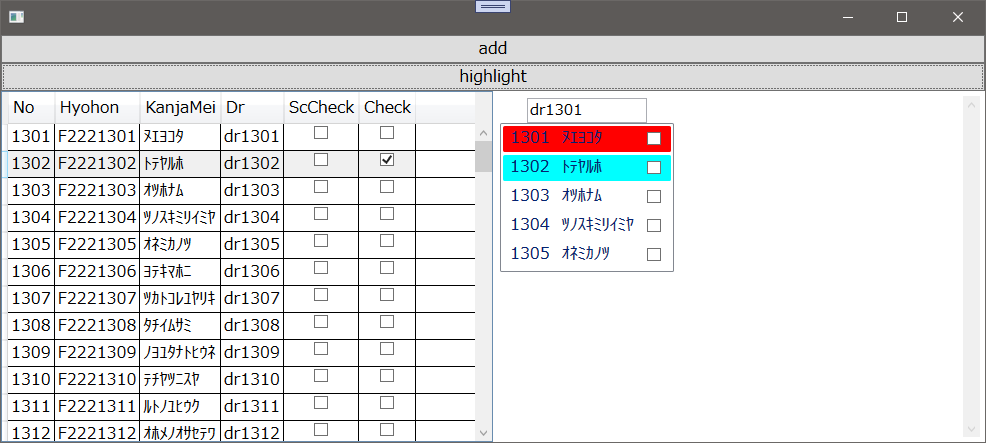Click the dr1310 cell in grid
This screenshot has width=986, height=443.
(x=252, y=379)
